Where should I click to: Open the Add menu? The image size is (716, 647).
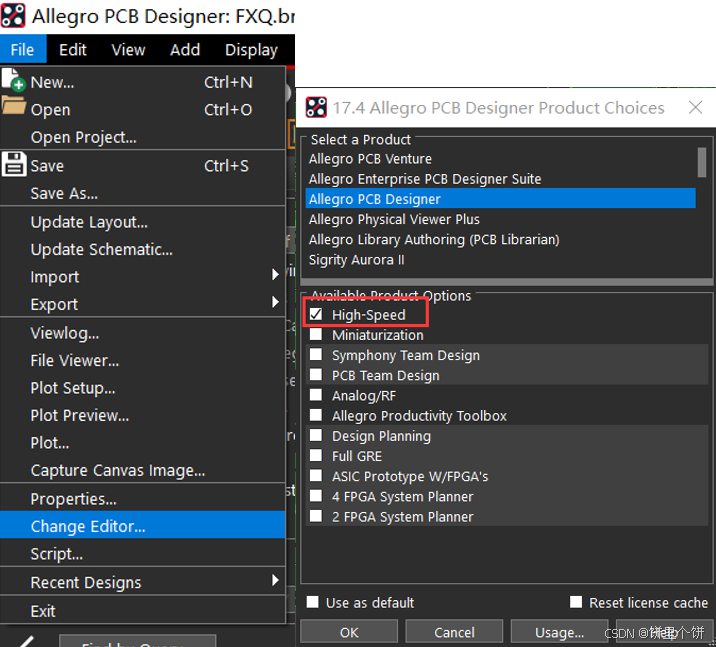coord(185,49)
